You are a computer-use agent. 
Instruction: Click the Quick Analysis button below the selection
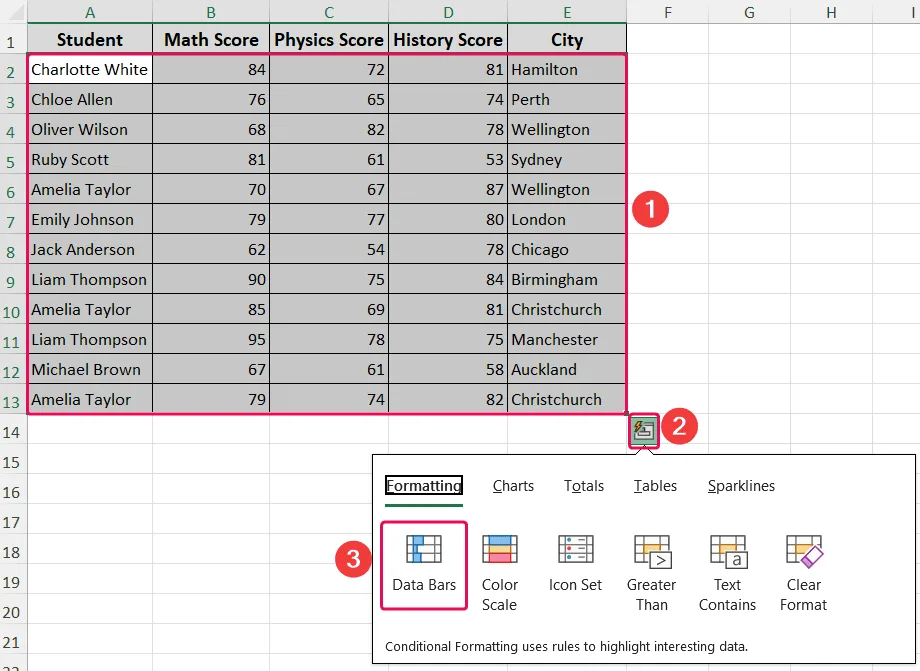(644, 431)
